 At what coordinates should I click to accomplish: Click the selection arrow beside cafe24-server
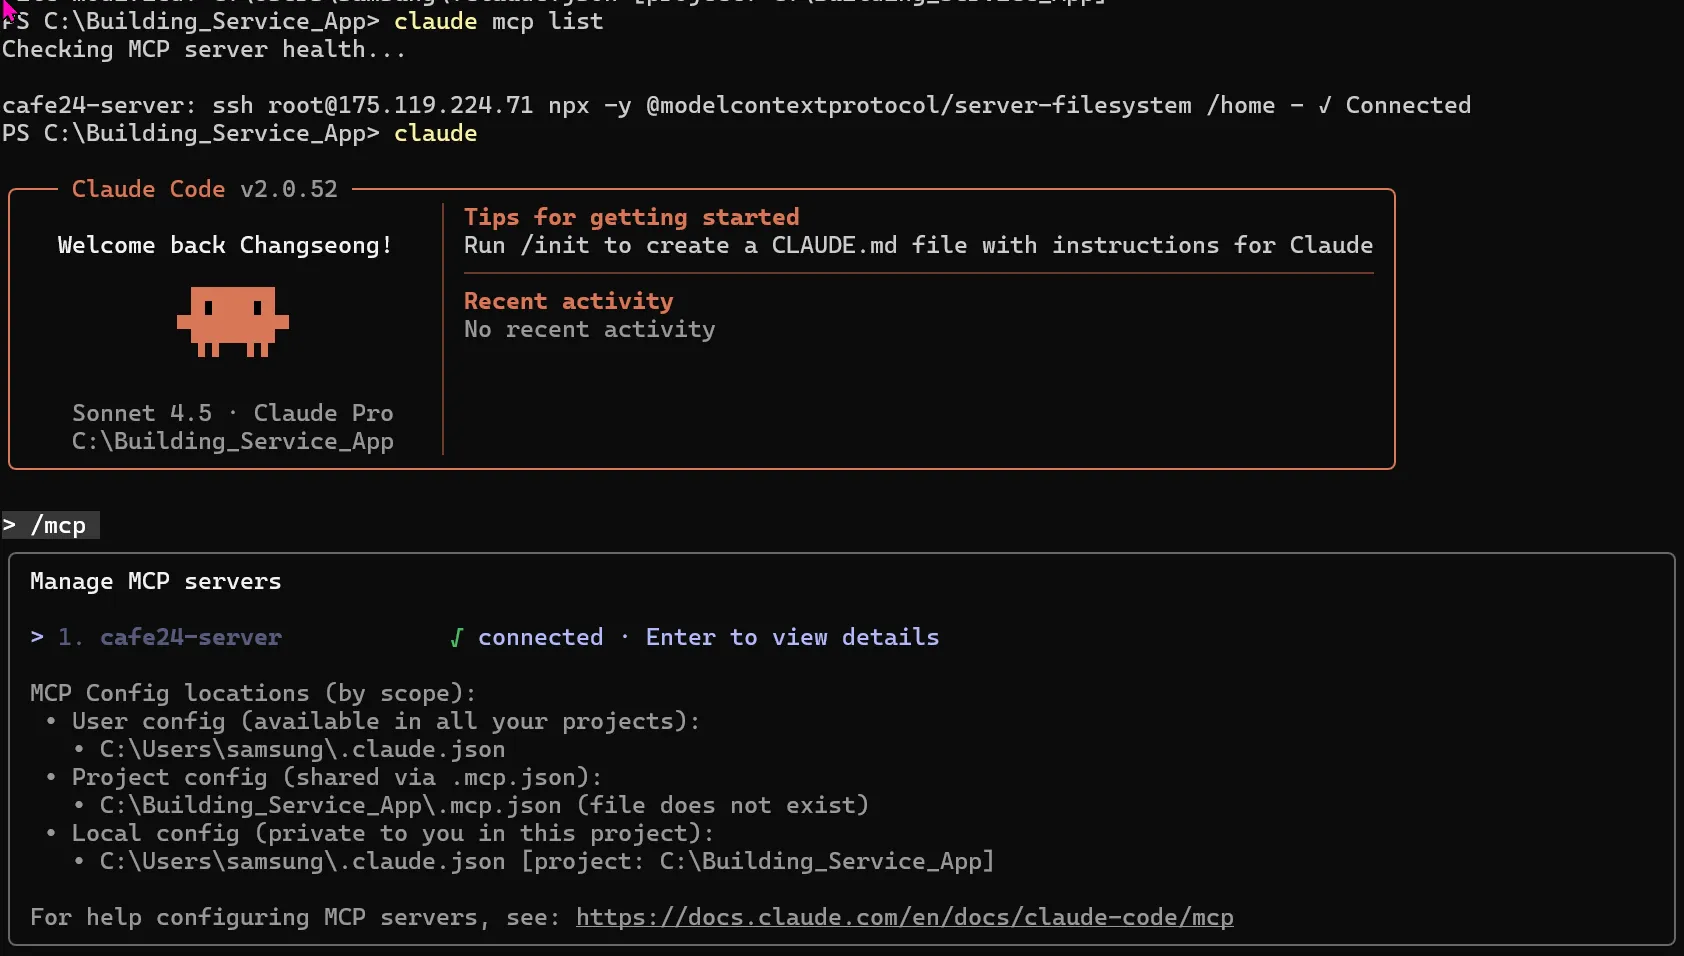(37, 638)
